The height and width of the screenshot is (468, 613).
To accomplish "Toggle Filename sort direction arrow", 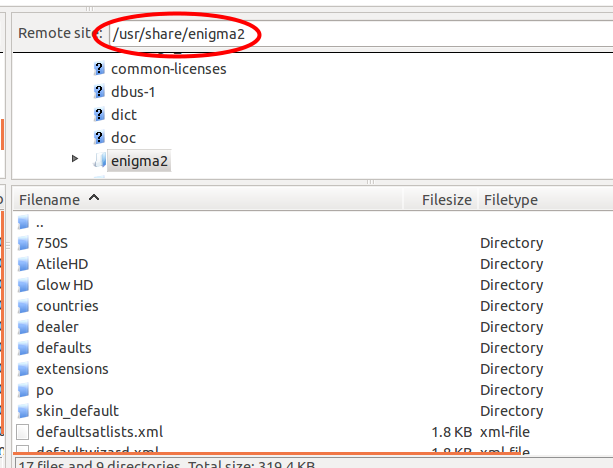I will click(x=94, y=198).
